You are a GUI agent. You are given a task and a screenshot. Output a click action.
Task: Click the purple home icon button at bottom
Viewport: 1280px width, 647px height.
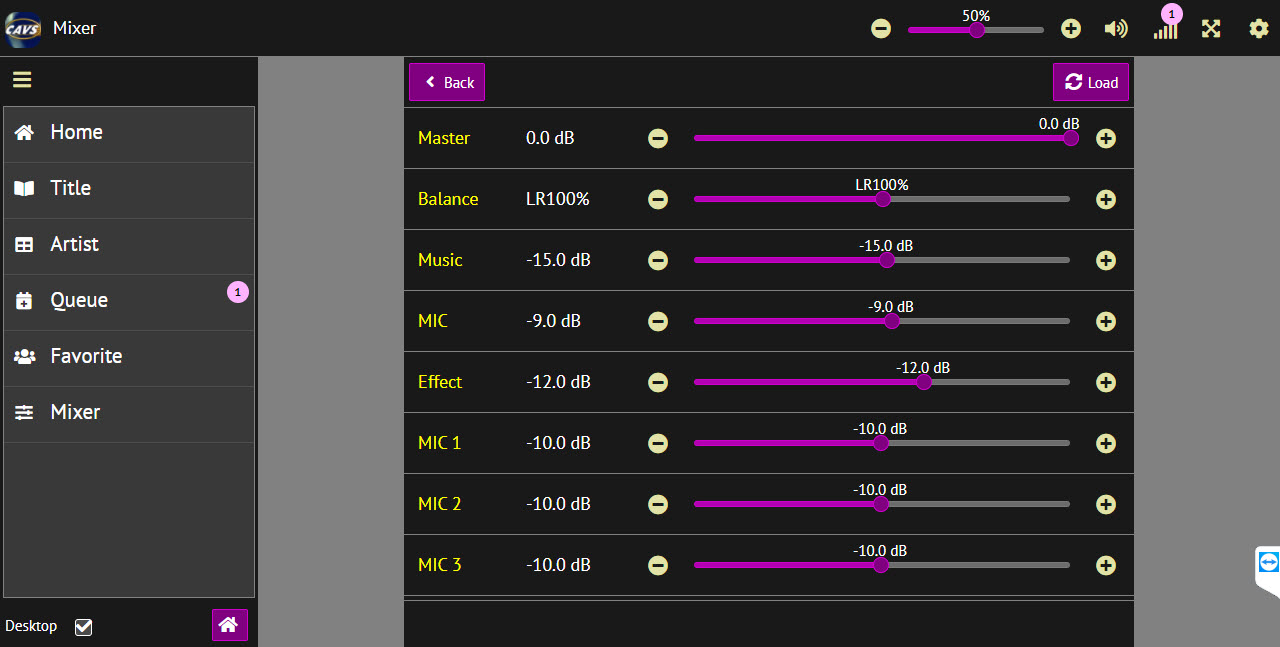coord(229,625)
